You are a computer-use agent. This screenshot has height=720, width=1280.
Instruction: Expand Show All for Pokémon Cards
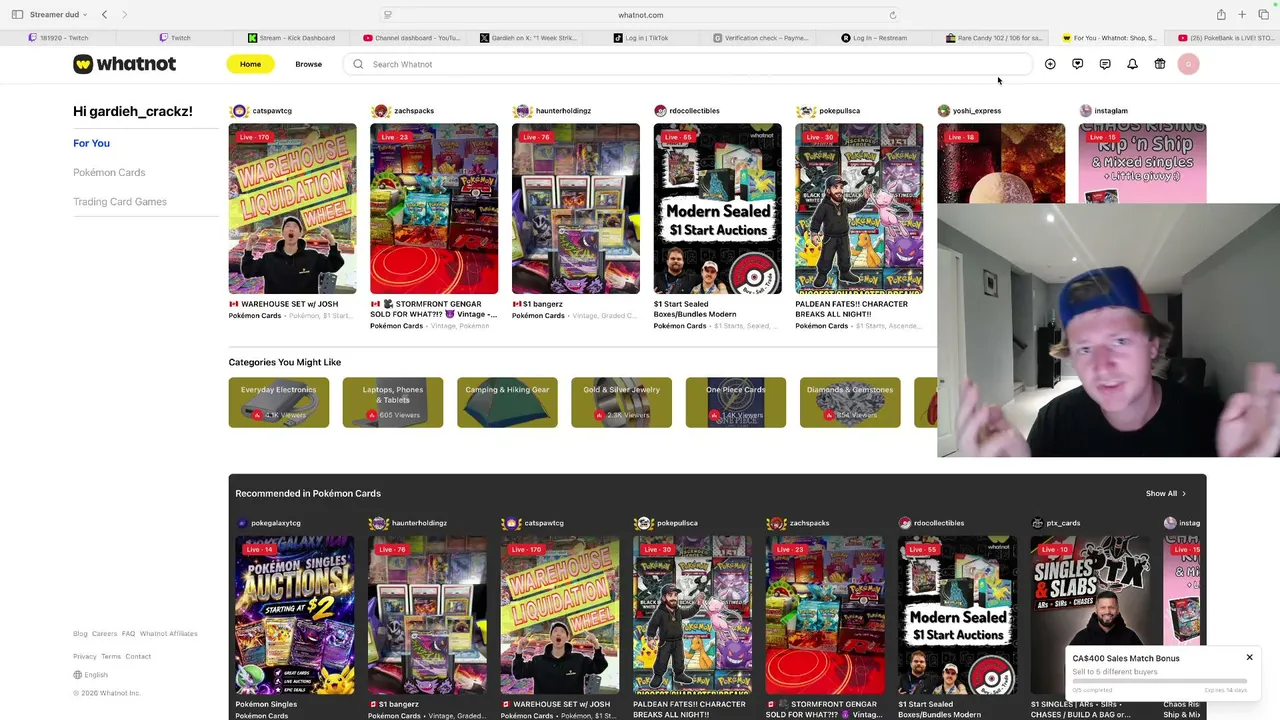pos(1166,493)
